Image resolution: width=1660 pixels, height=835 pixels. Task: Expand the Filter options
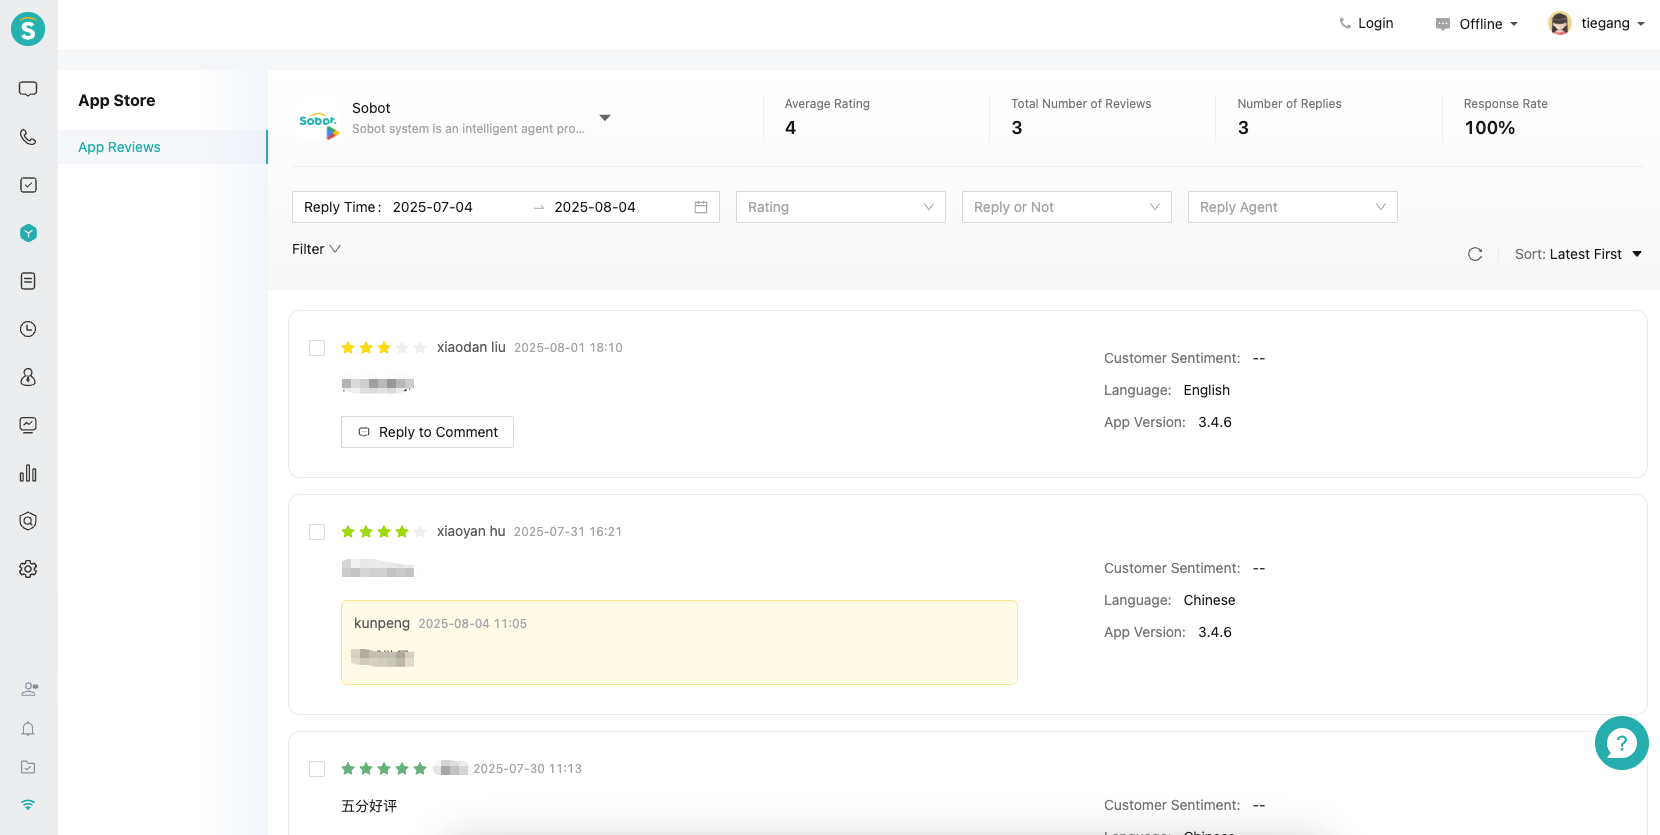(316, 249)
